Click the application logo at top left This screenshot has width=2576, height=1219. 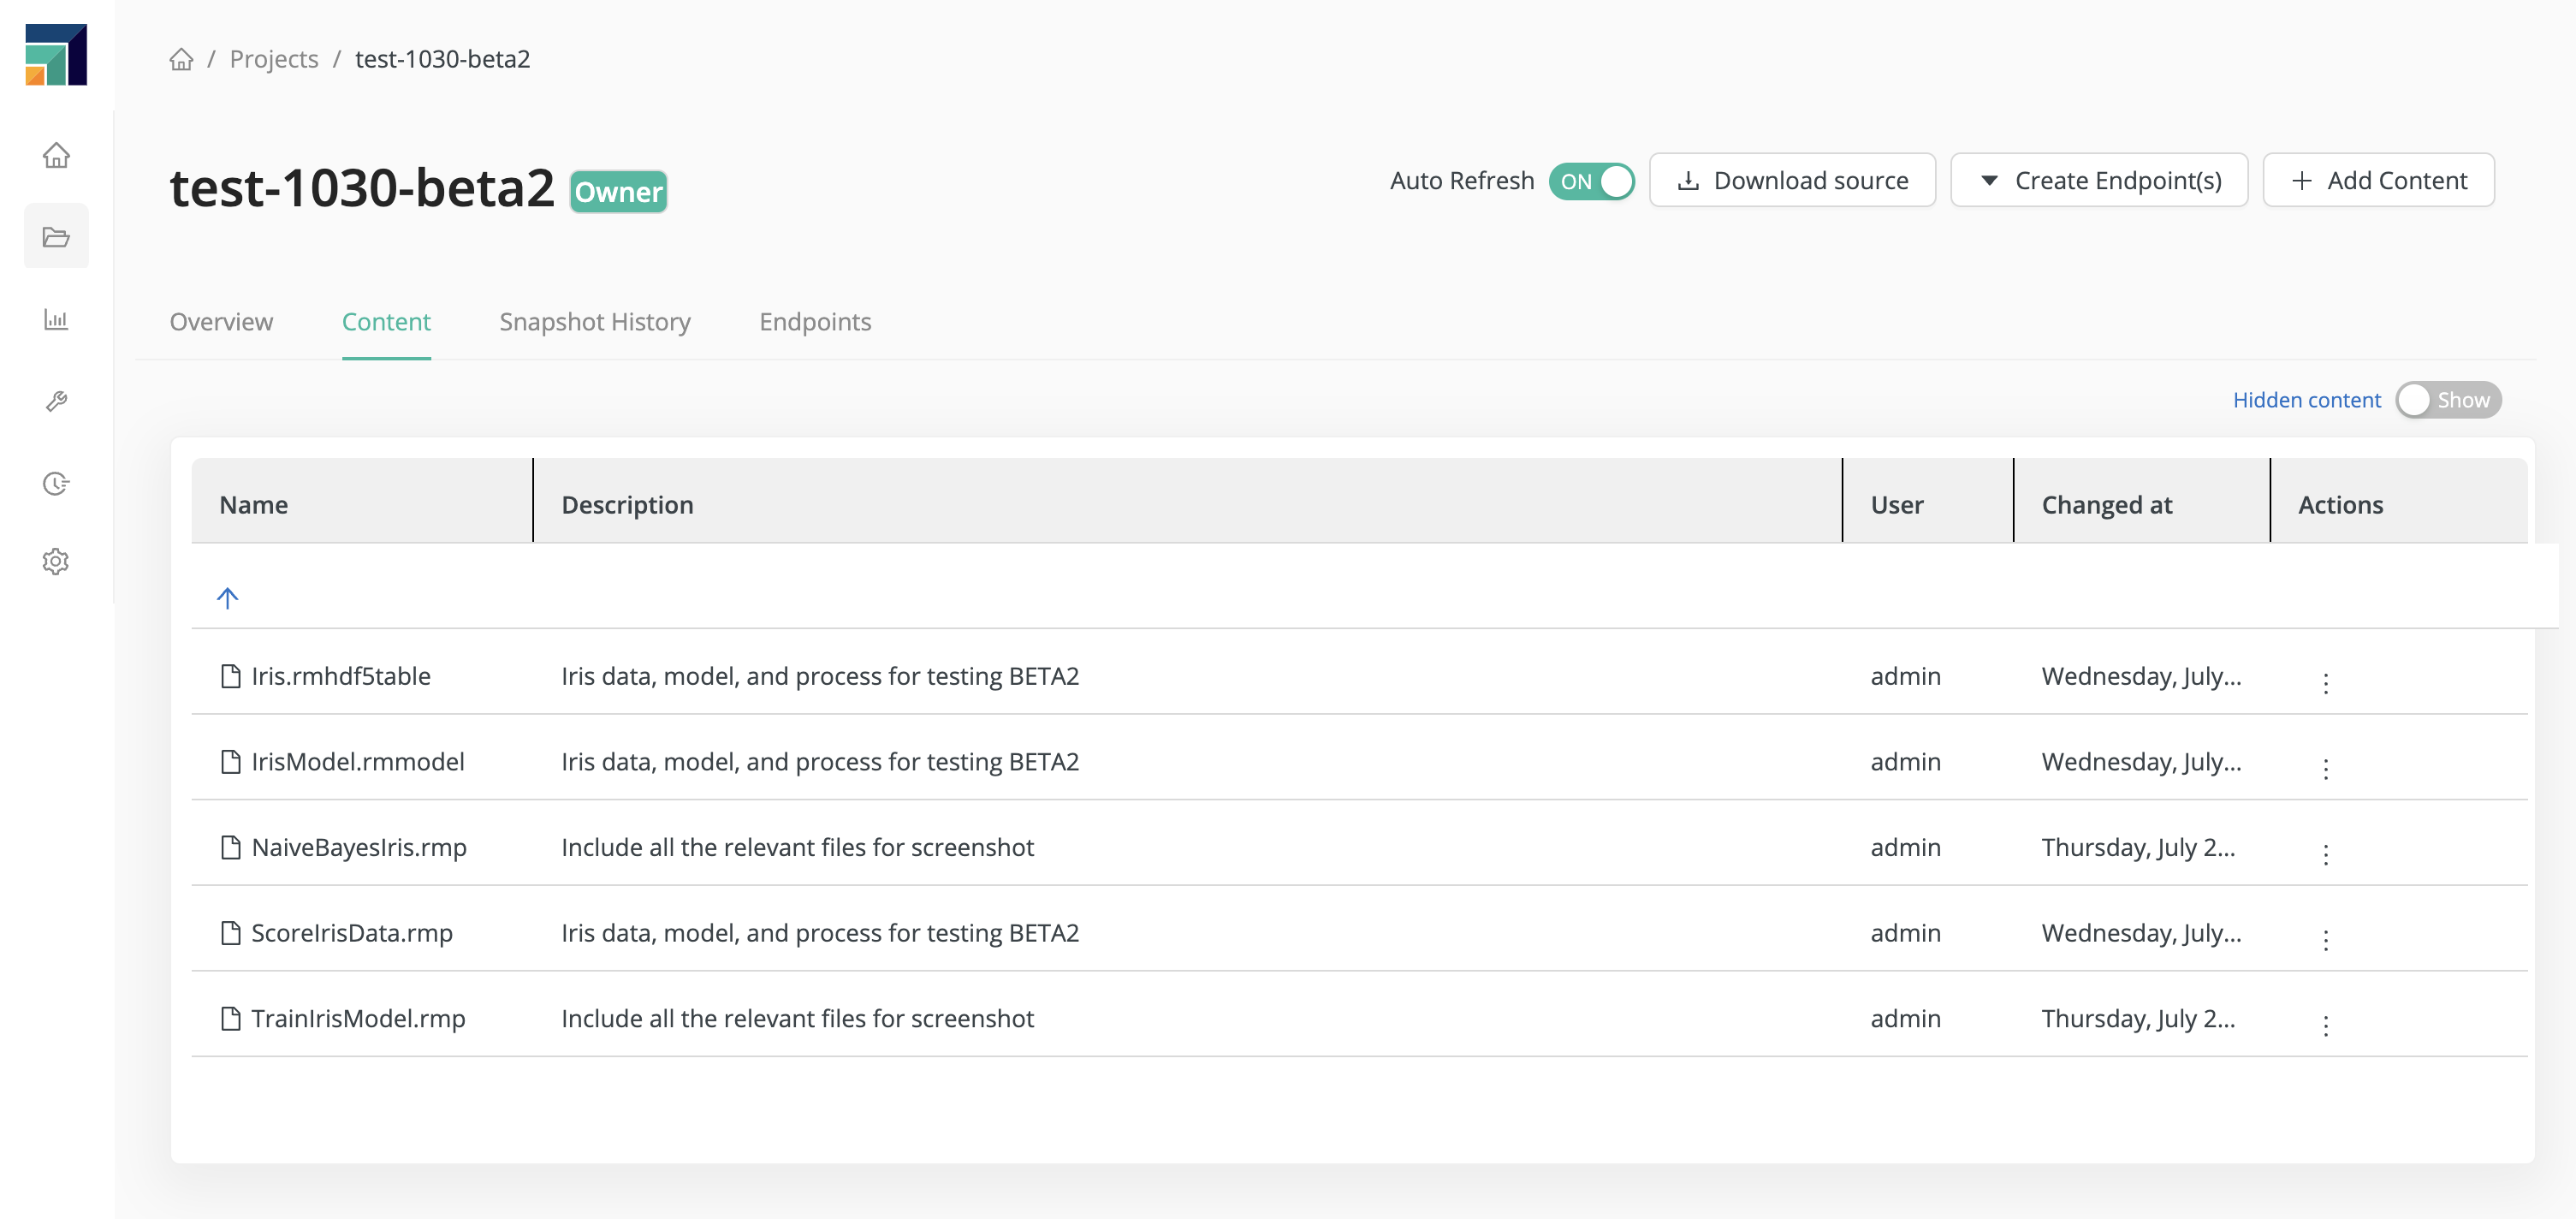click(x=56, y=55)
